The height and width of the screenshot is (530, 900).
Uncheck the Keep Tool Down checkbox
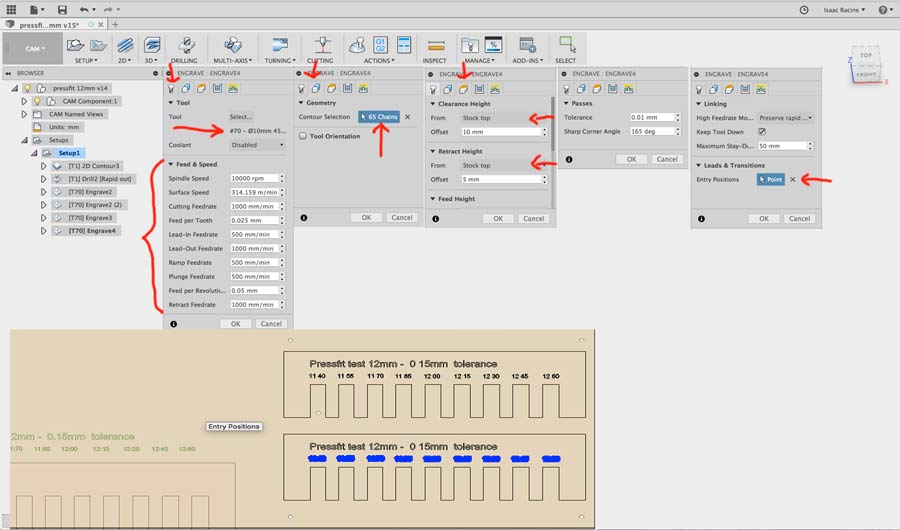coord(762,131)
